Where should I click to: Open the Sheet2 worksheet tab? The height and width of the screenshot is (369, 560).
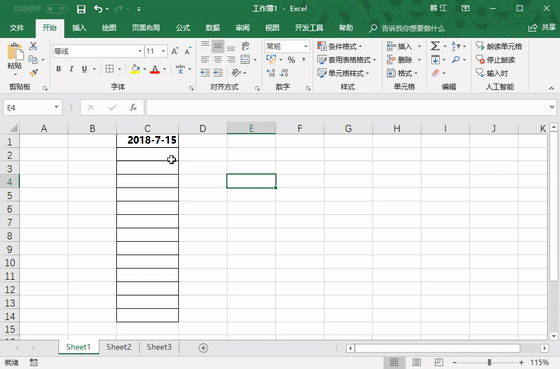point(119,347)
